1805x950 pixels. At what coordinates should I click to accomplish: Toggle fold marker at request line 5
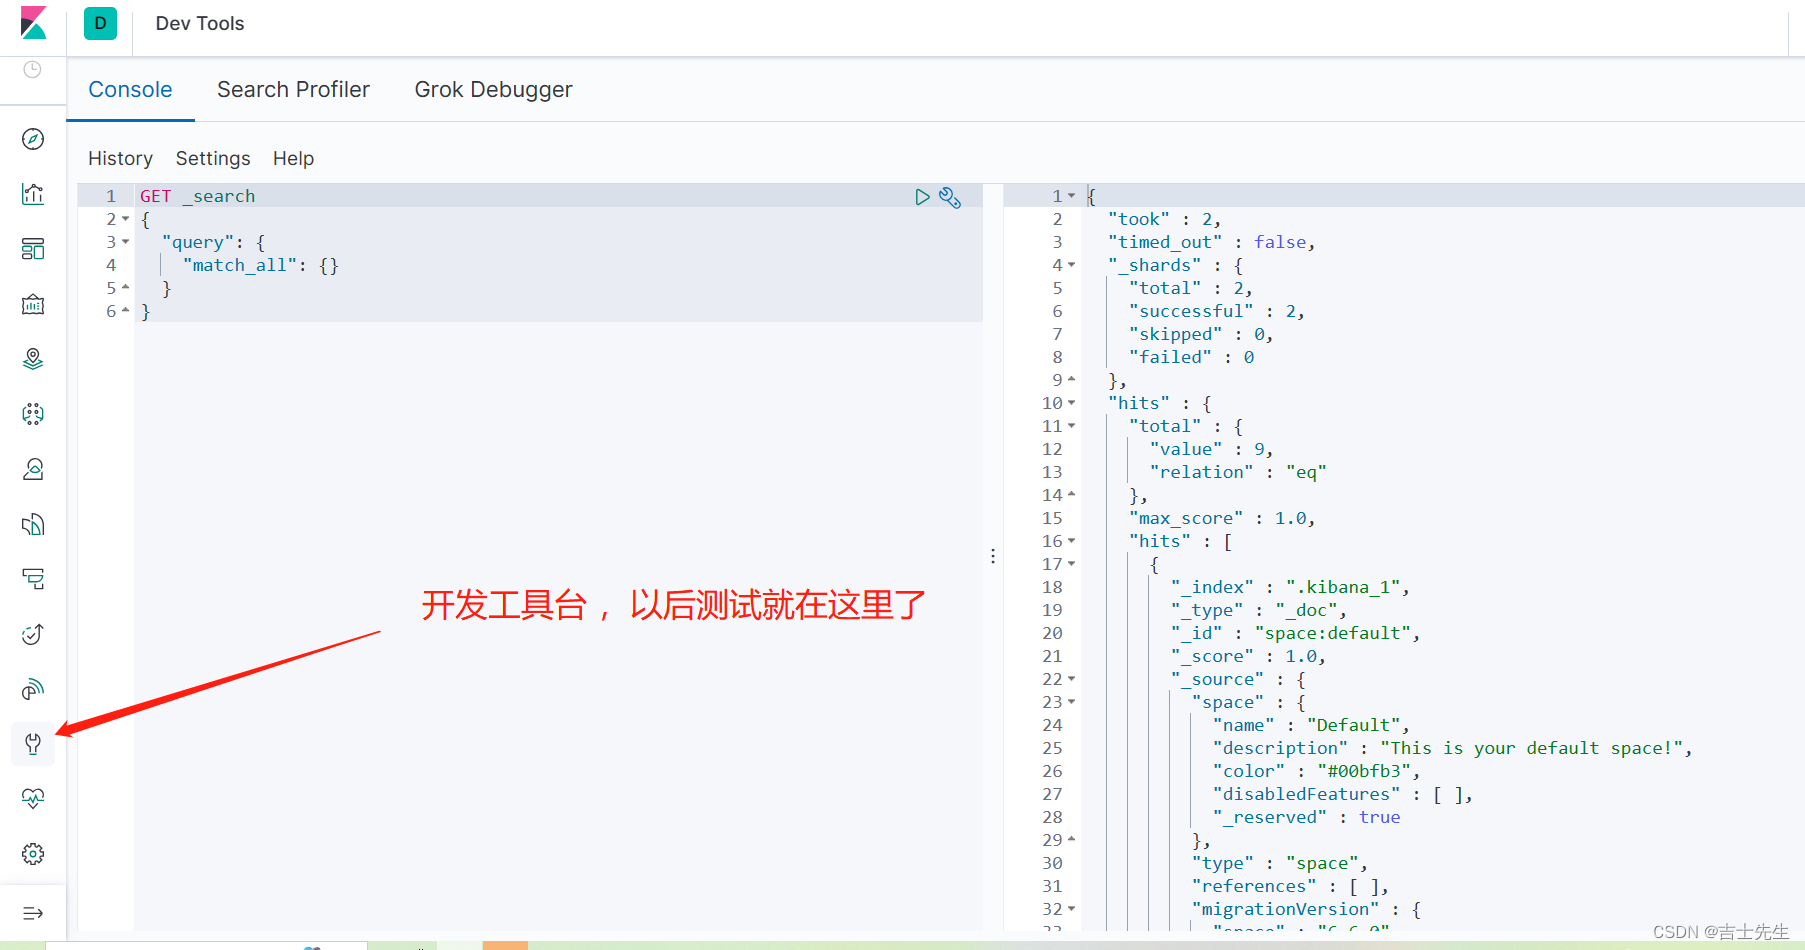(126, 288)
